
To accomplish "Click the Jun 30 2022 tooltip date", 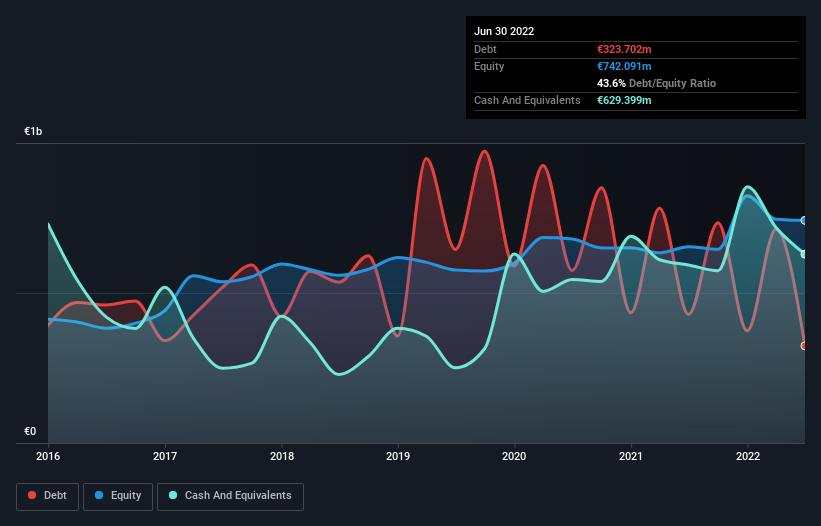I will click(504, 31).
